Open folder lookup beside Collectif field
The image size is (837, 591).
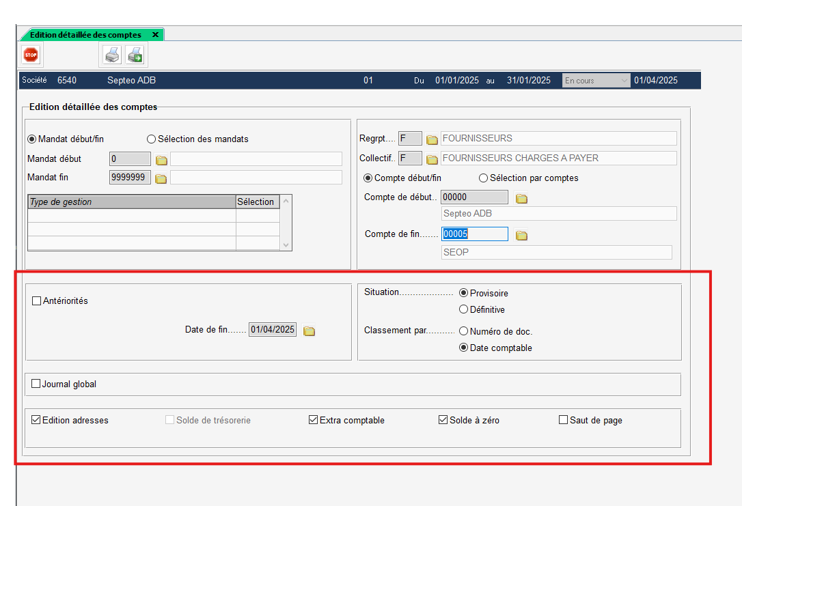(x=432, y=159)
